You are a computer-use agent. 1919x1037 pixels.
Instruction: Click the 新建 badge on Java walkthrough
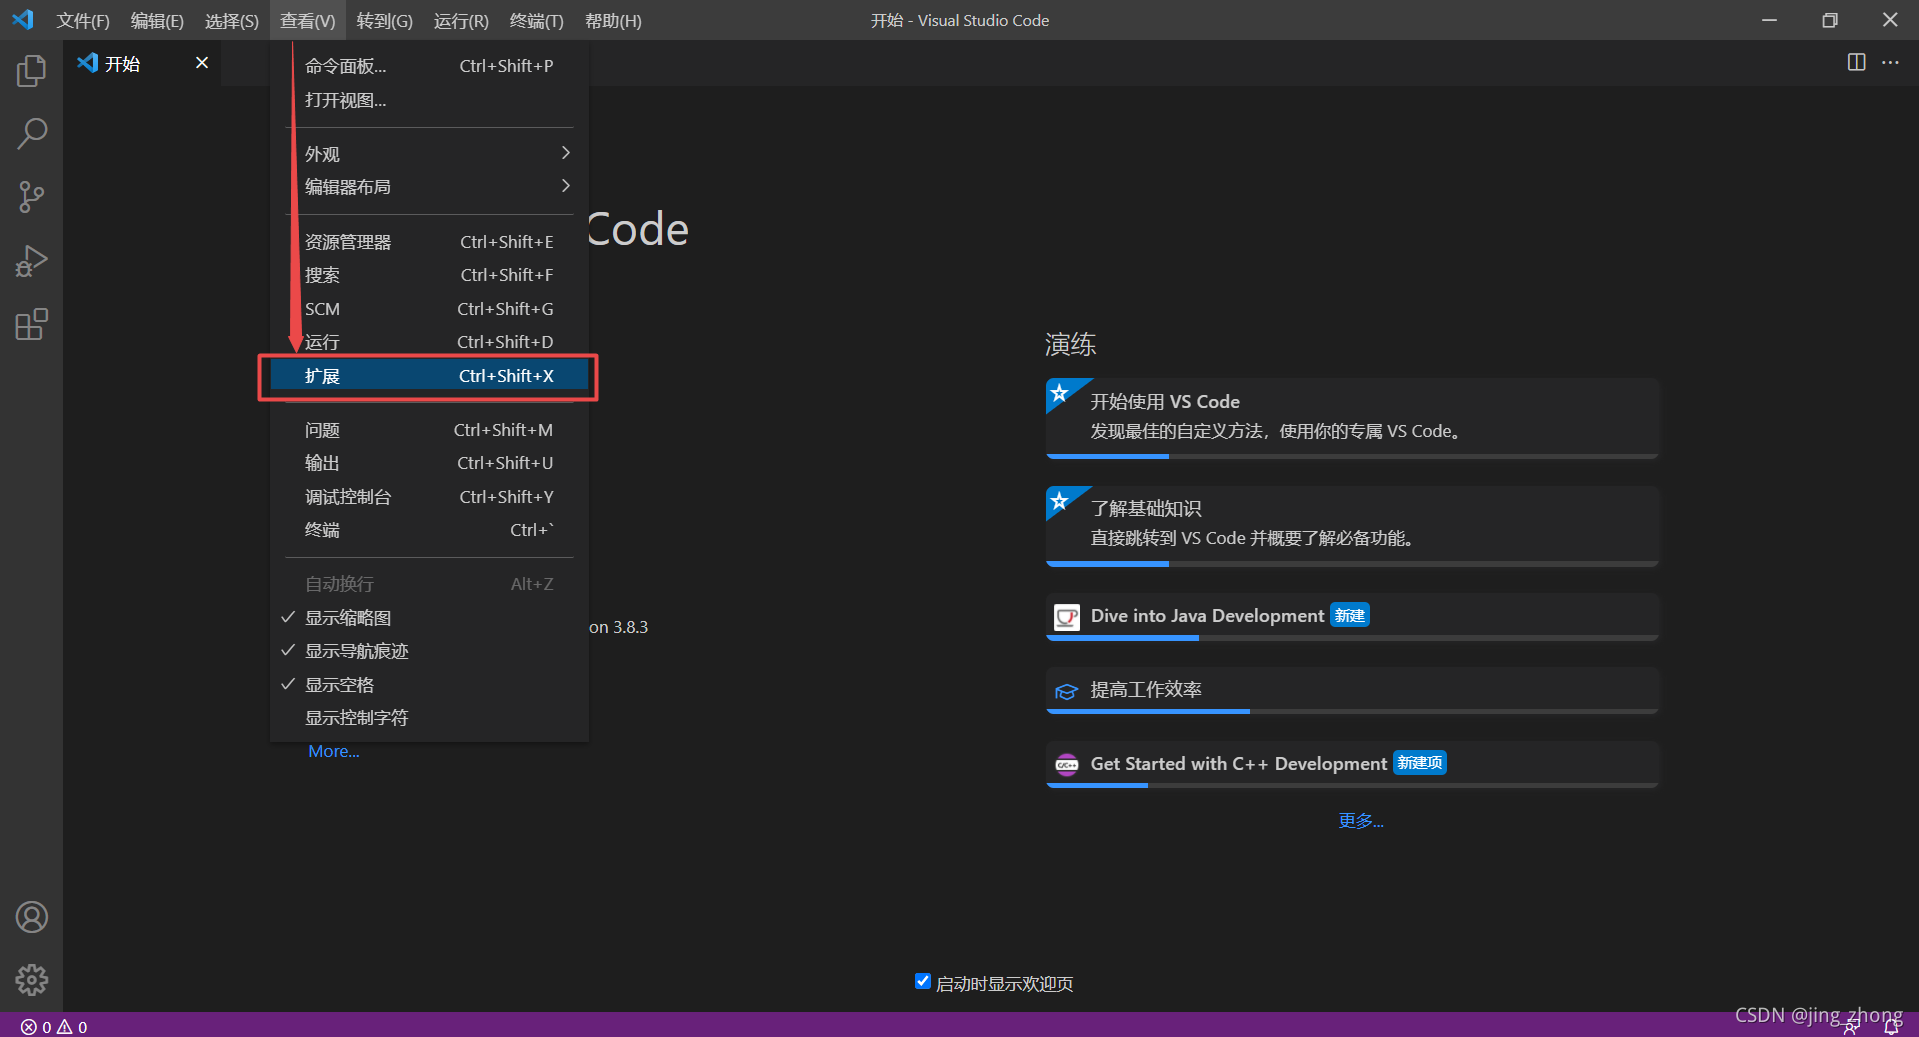coord(1350,616)
